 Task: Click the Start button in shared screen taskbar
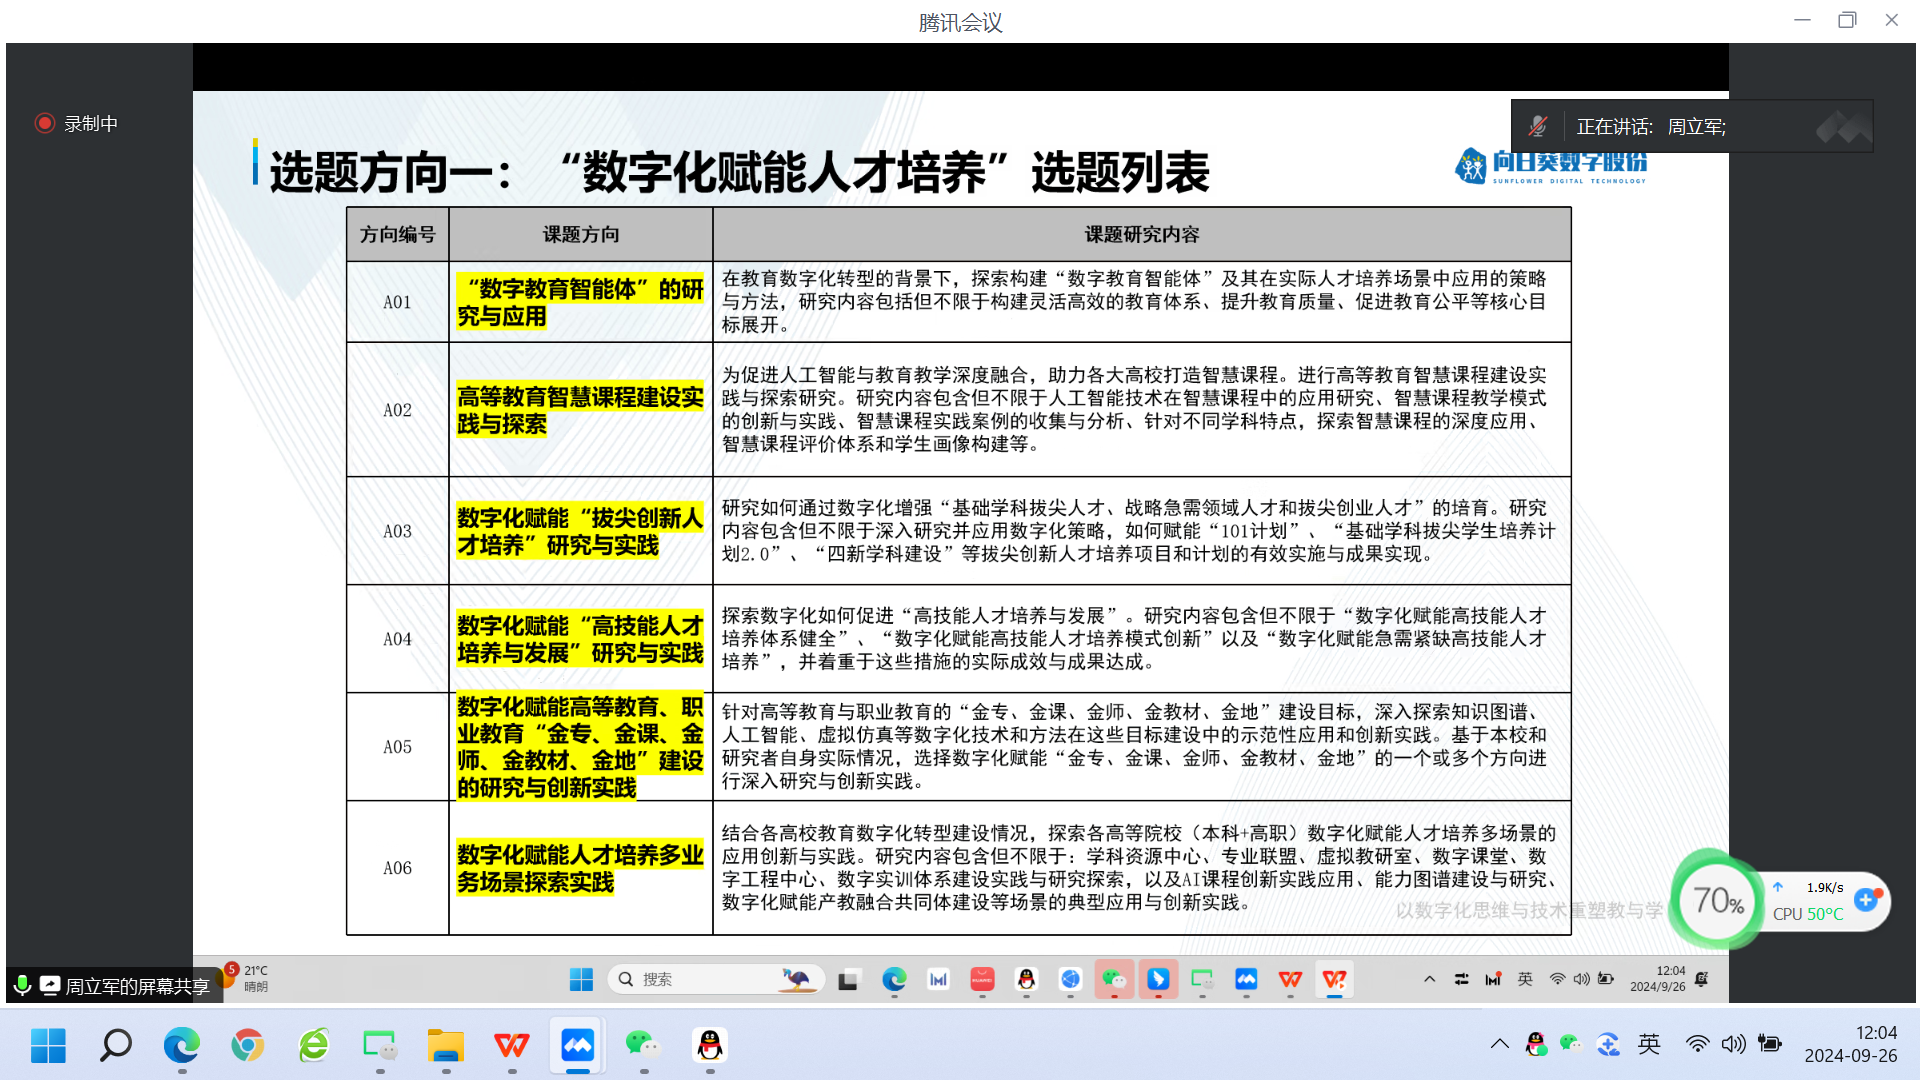click(x=581, y=979)
